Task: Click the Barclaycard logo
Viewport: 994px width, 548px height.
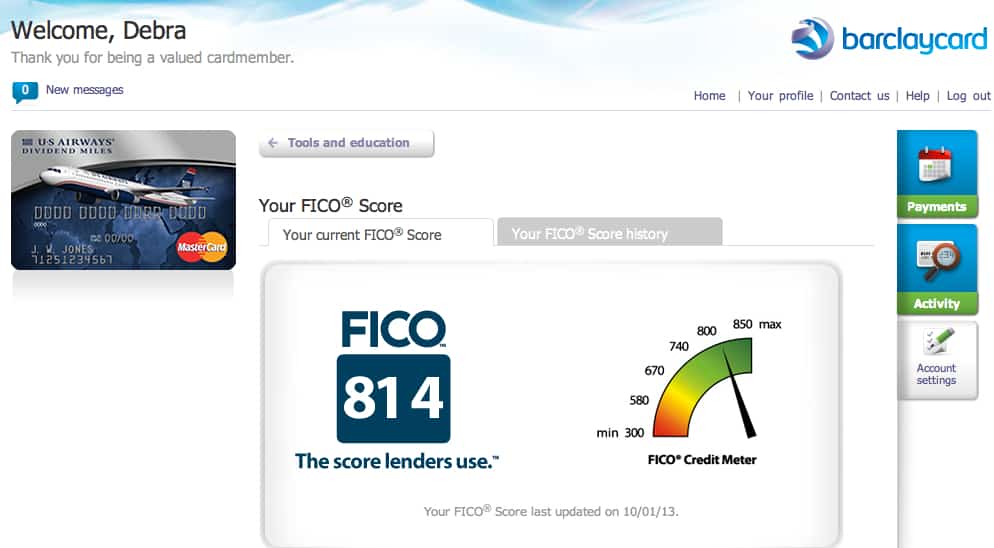Action: [889, 39]
